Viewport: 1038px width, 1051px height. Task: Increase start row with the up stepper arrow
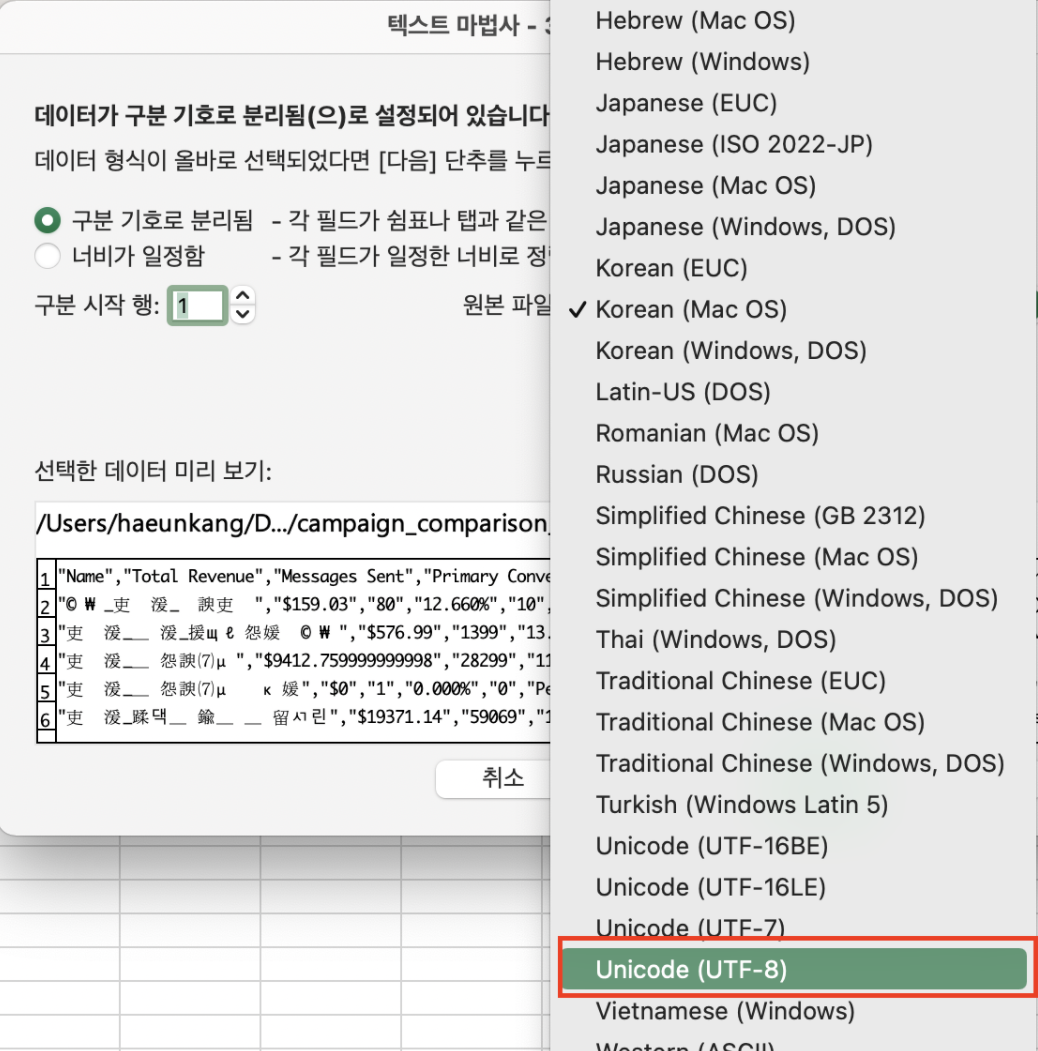coord(243,296)
